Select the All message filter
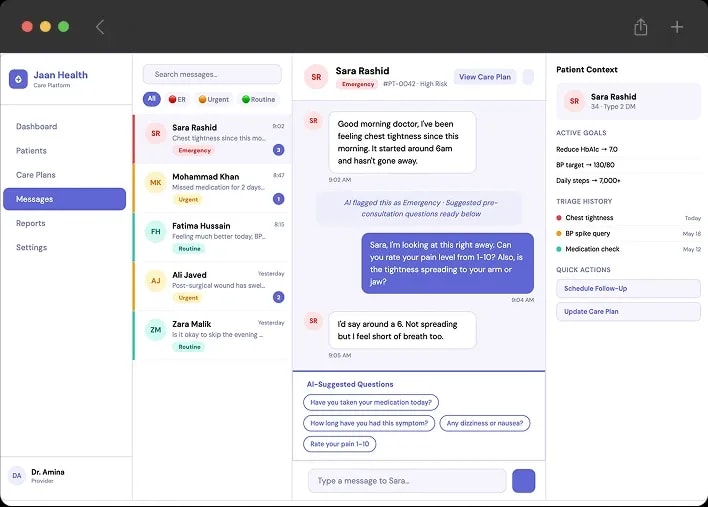708x507 pixels. point(152,99)
